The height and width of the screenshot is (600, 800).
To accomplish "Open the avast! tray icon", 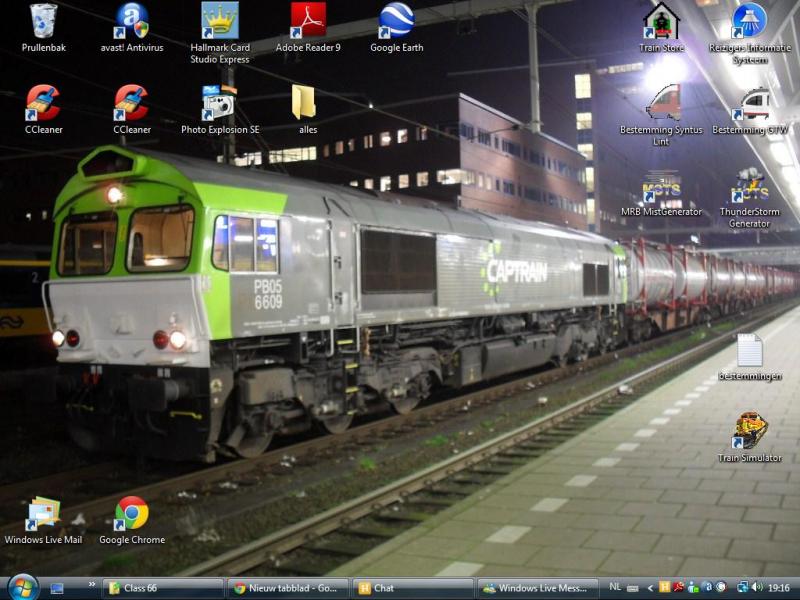I will pyautogui.click(x=707, y=587).
